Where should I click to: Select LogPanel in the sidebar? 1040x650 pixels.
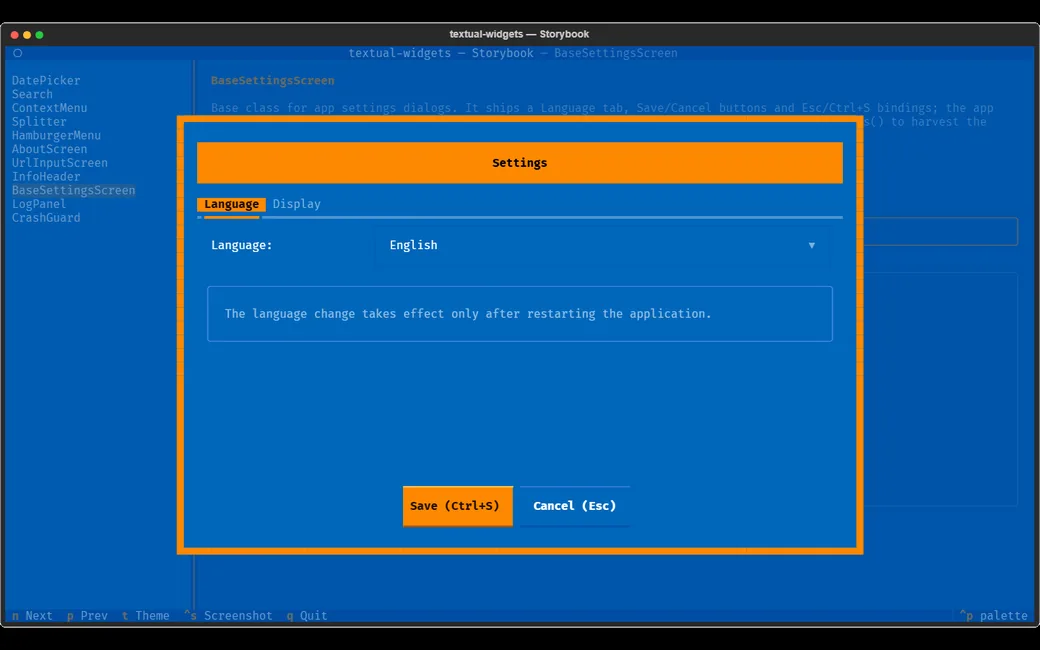point(39,204)
